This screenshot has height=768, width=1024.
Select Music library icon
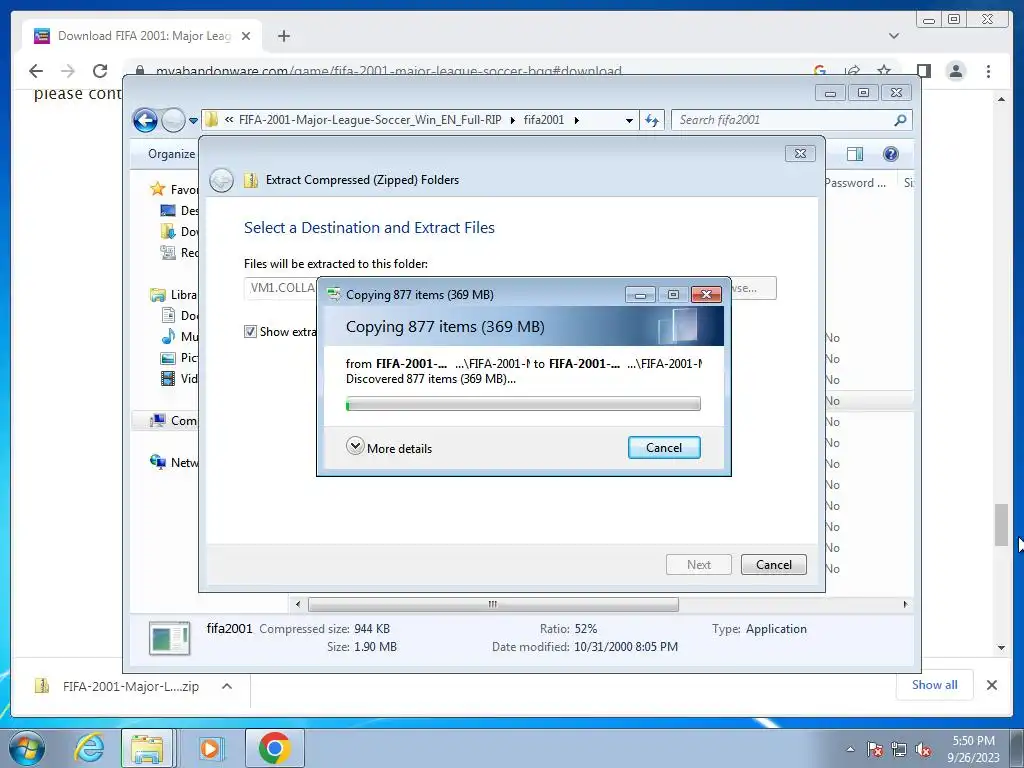168,336
